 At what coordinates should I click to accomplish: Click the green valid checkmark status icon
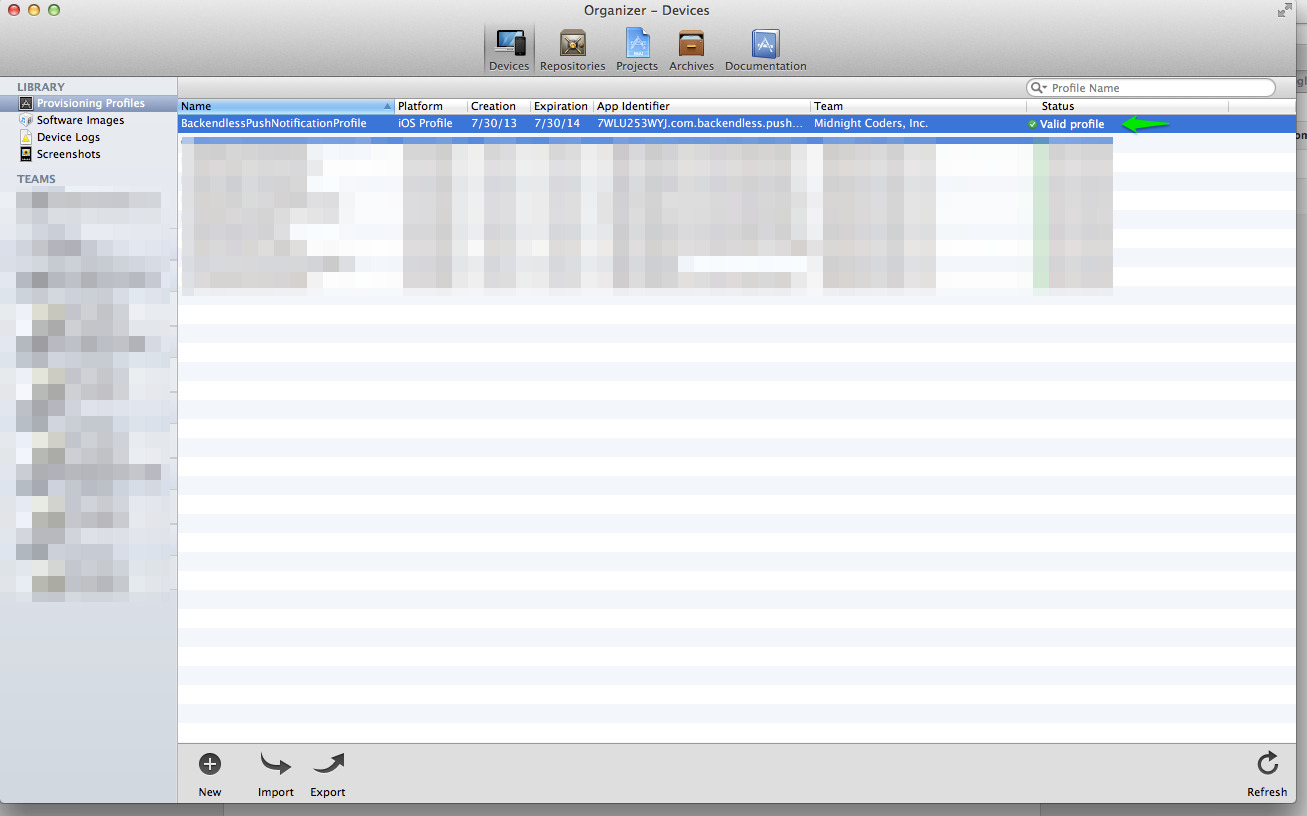(x=1033, y=124)
